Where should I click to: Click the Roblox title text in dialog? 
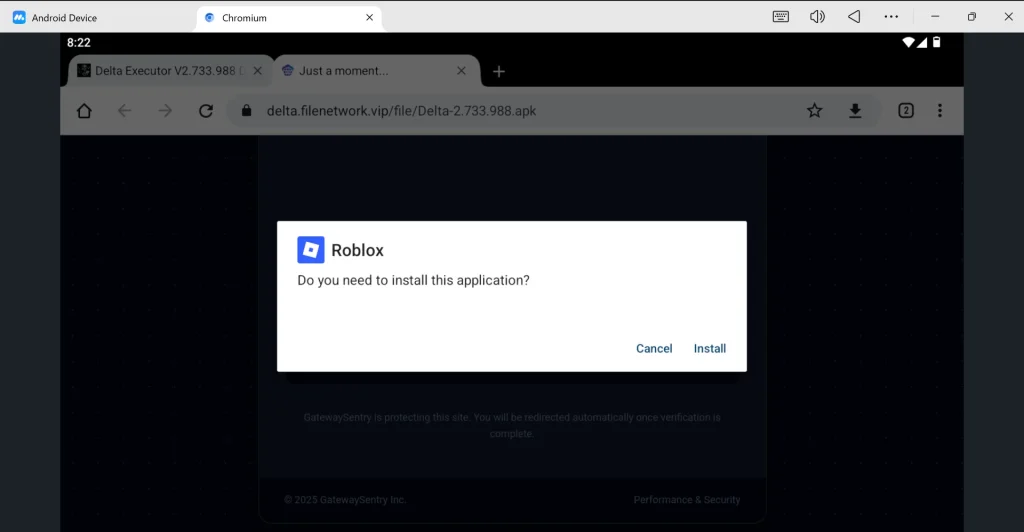[357, 250]
